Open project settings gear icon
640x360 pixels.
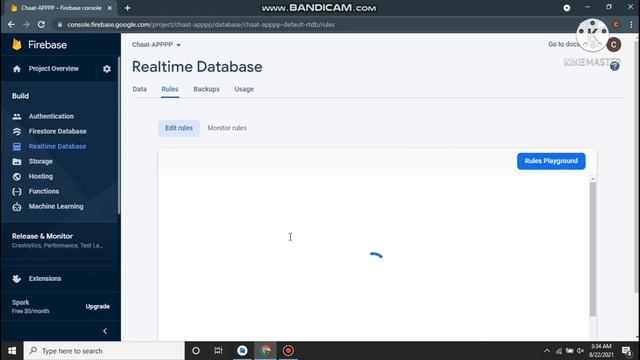point(107,69)
